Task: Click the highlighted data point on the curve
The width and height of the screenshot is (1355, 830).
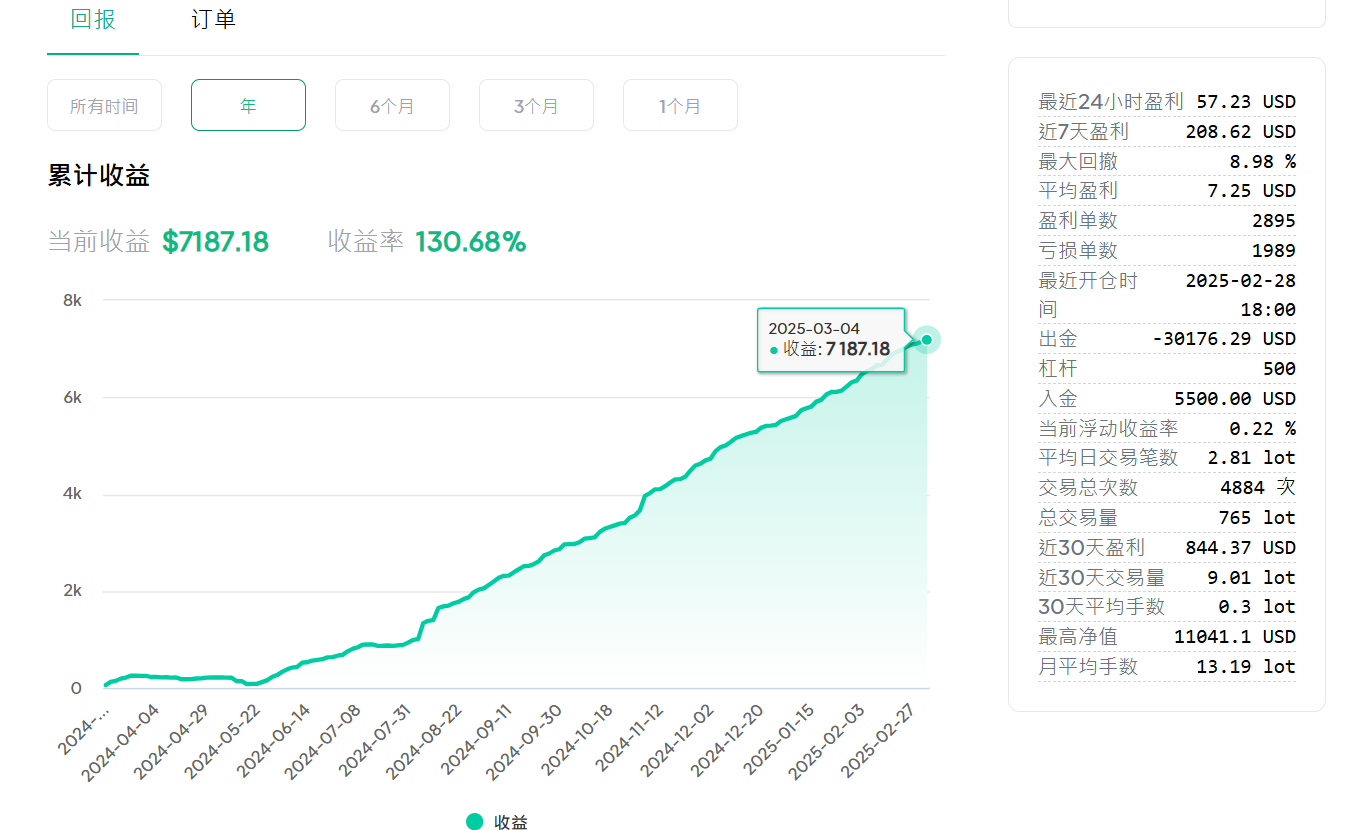Action: (x=927, y=340)
